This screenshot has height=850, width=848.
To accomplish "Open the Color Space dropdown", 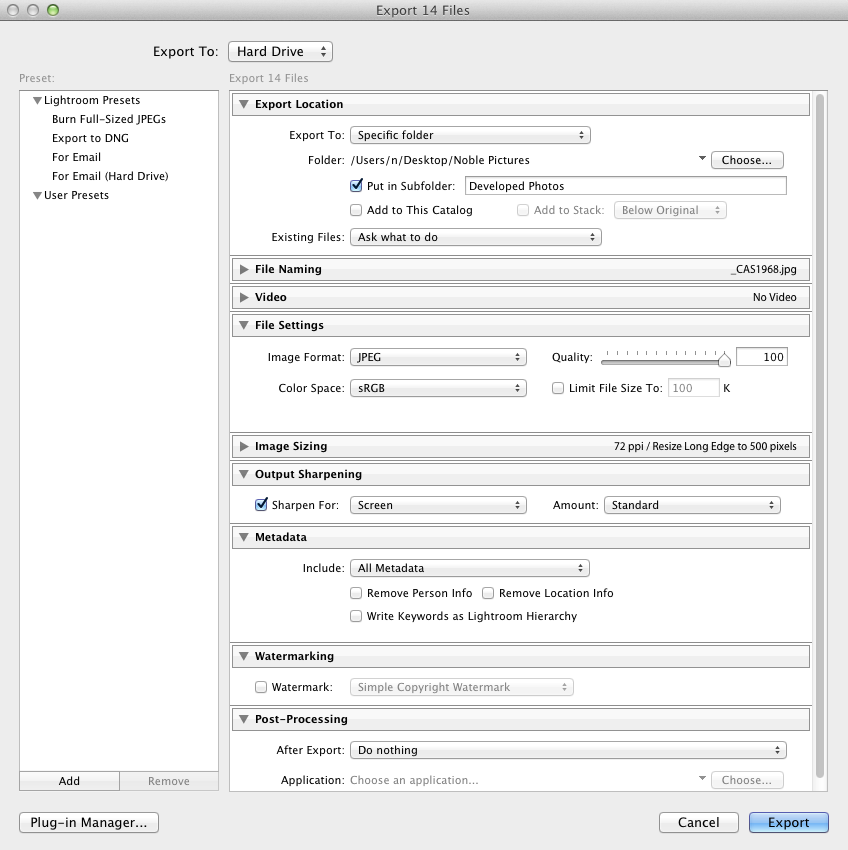I will (x=438, y=388).
